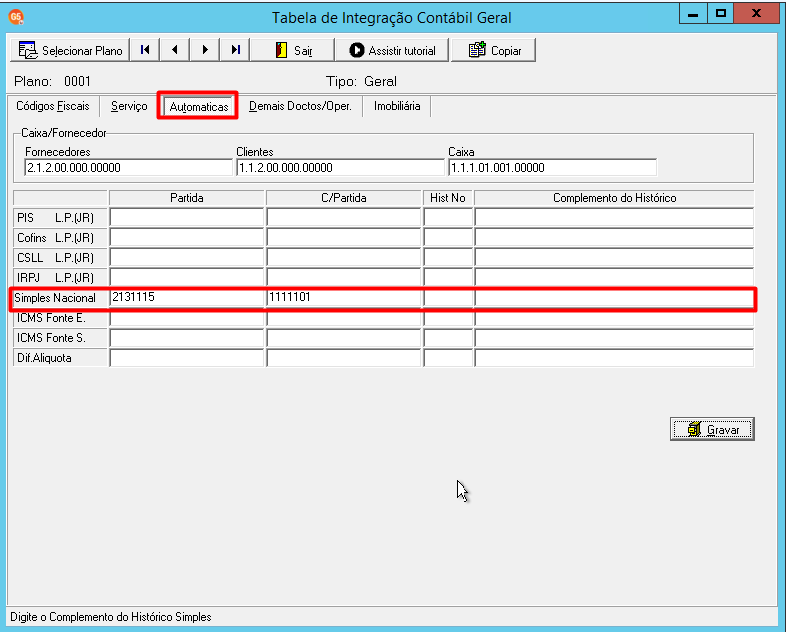This screenshot has width=786, height=632.
Task: Jump to the last record
Action: pyautogui.click(x=235, y=50)
